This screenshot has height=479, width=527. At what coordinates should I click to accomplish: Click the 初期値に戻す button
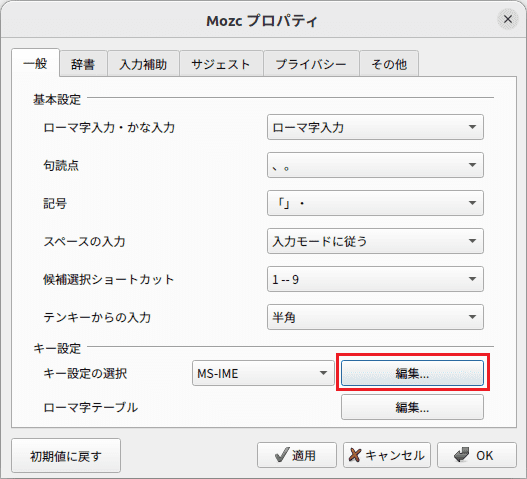pyautogui.click(x=66, y=456)
